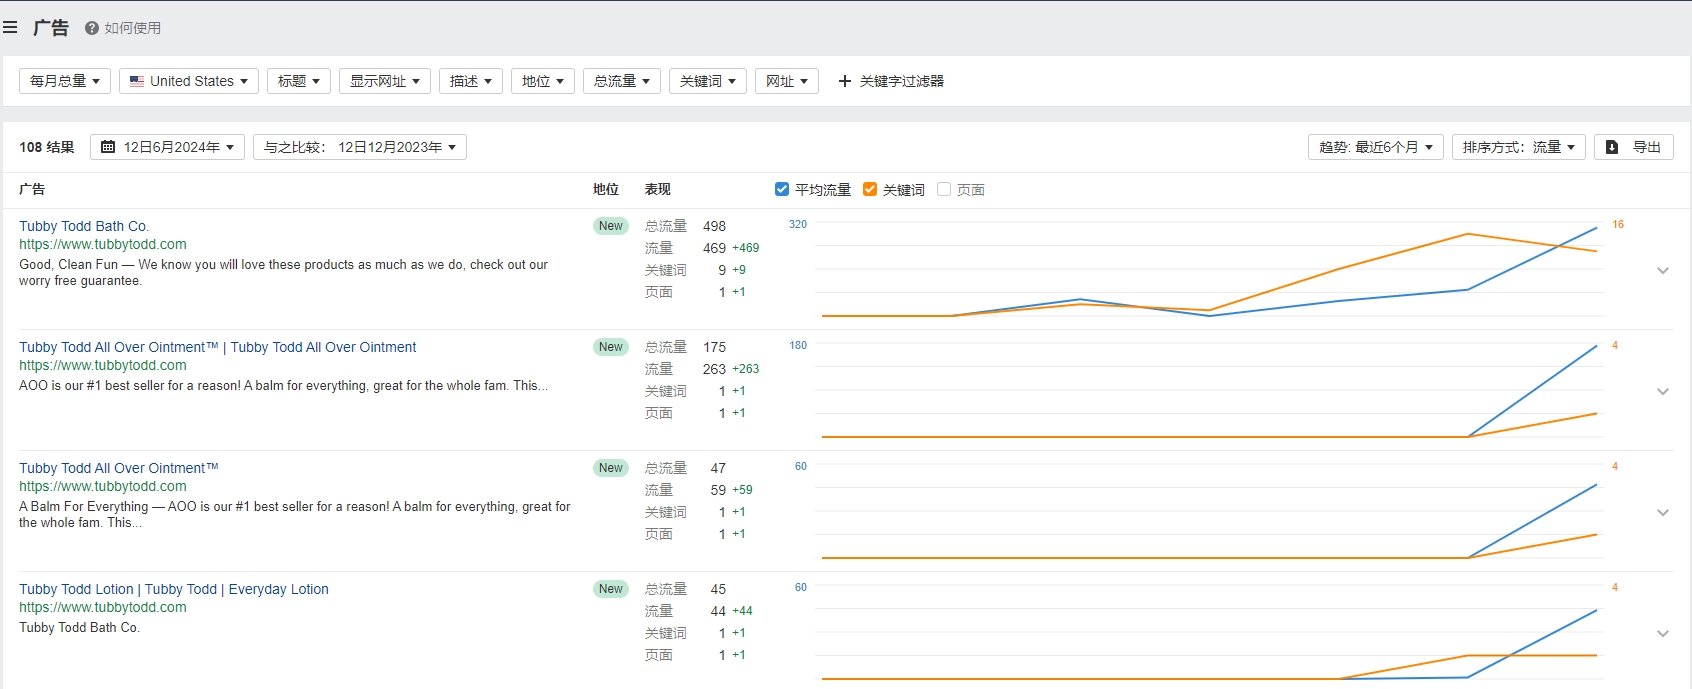Open Tubby Todd All Over Ointment™ | Tubby Todd link
This screenshot has width=1692, height=689.
[218, 347]
